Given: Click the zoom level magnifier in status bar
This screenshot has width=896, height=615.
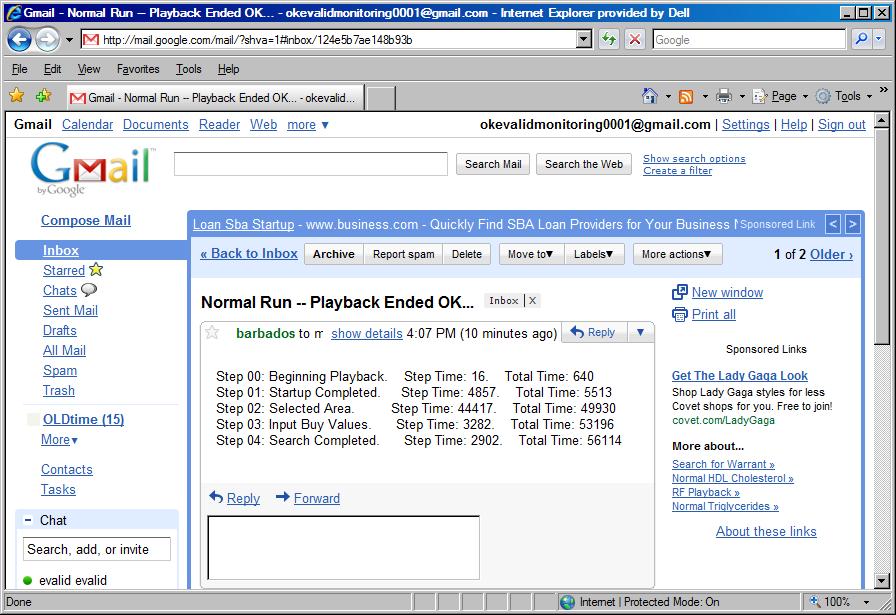Looking at the screenshot, I should [x=814, y=601].
